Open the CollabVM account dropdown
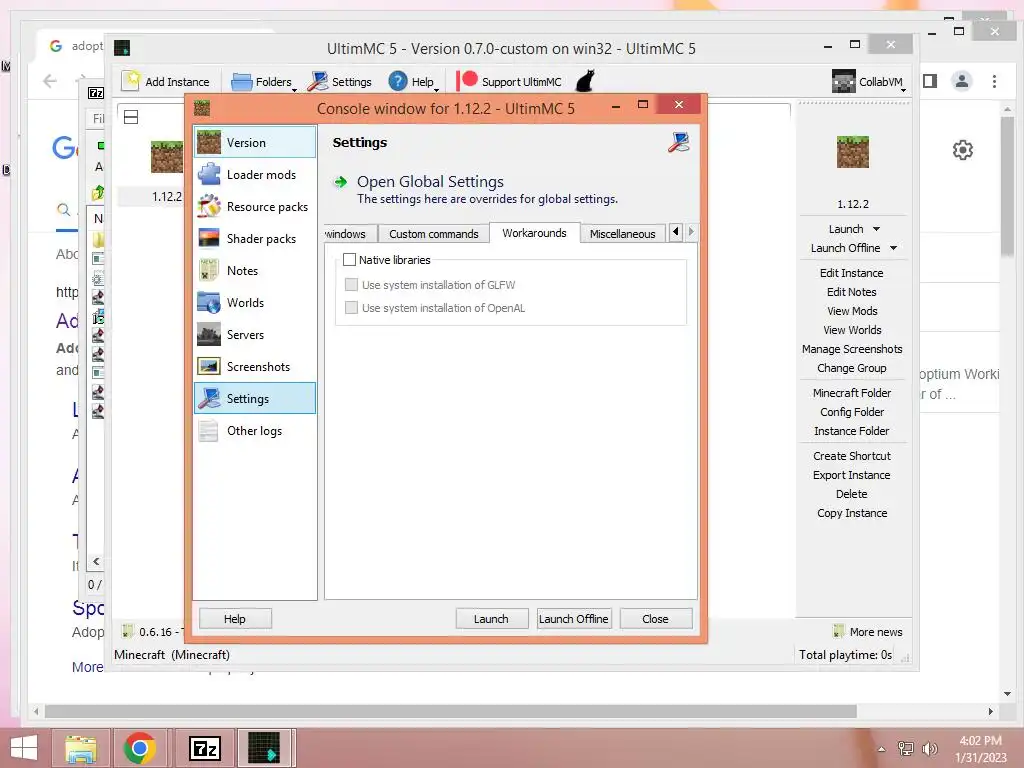This screenshot has width=1024, height=768. pos(869,82)
